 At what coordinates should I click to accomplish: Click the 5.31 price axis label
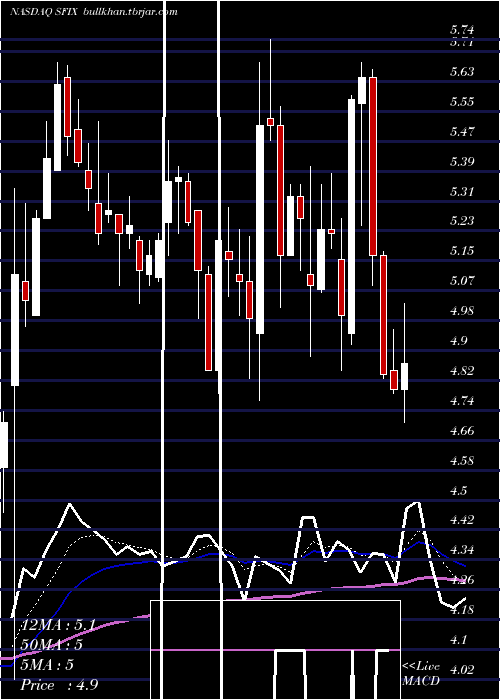click(462, 191)
